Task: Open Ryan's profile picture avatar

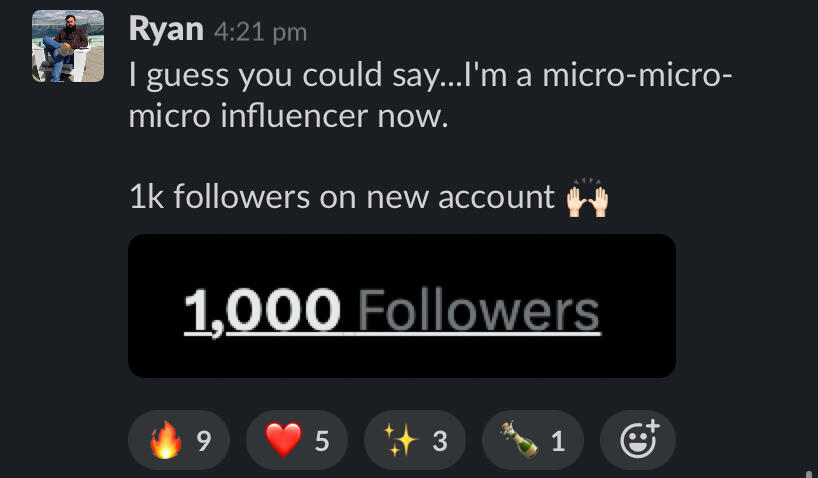Action: click(68, 46)
